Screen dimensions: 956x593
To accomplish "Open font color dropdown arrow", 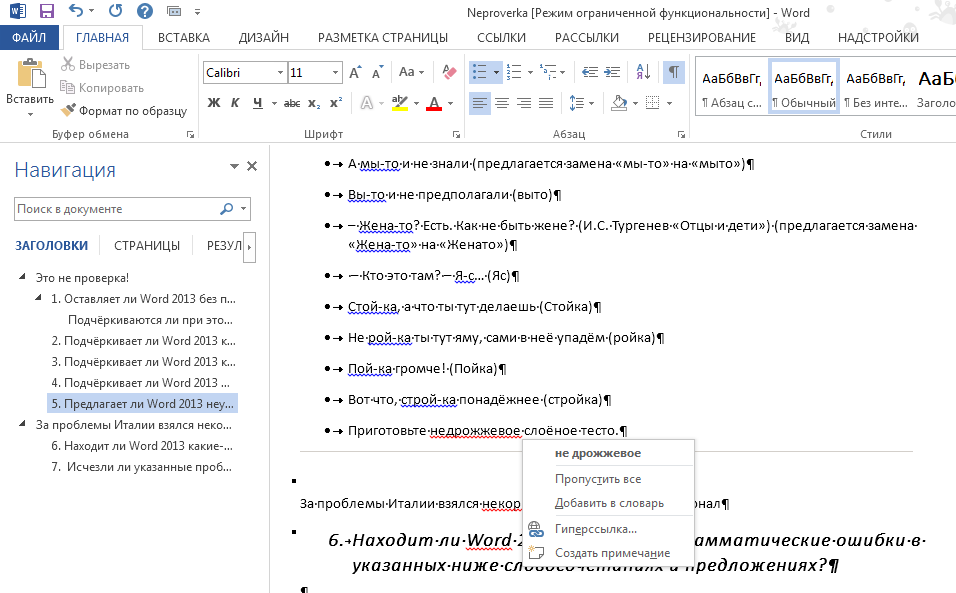I will pos(451,104).
